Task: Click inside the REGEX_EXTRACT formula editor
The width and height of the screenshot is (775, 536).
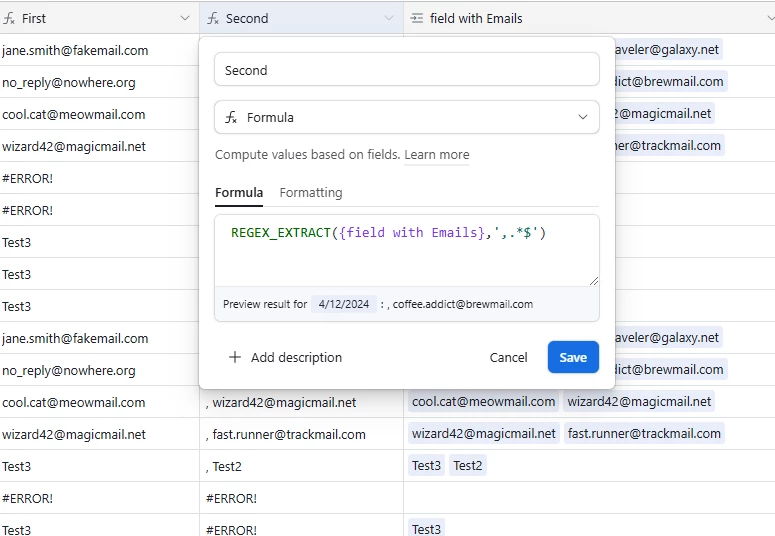Action: [x=407, y=250]
